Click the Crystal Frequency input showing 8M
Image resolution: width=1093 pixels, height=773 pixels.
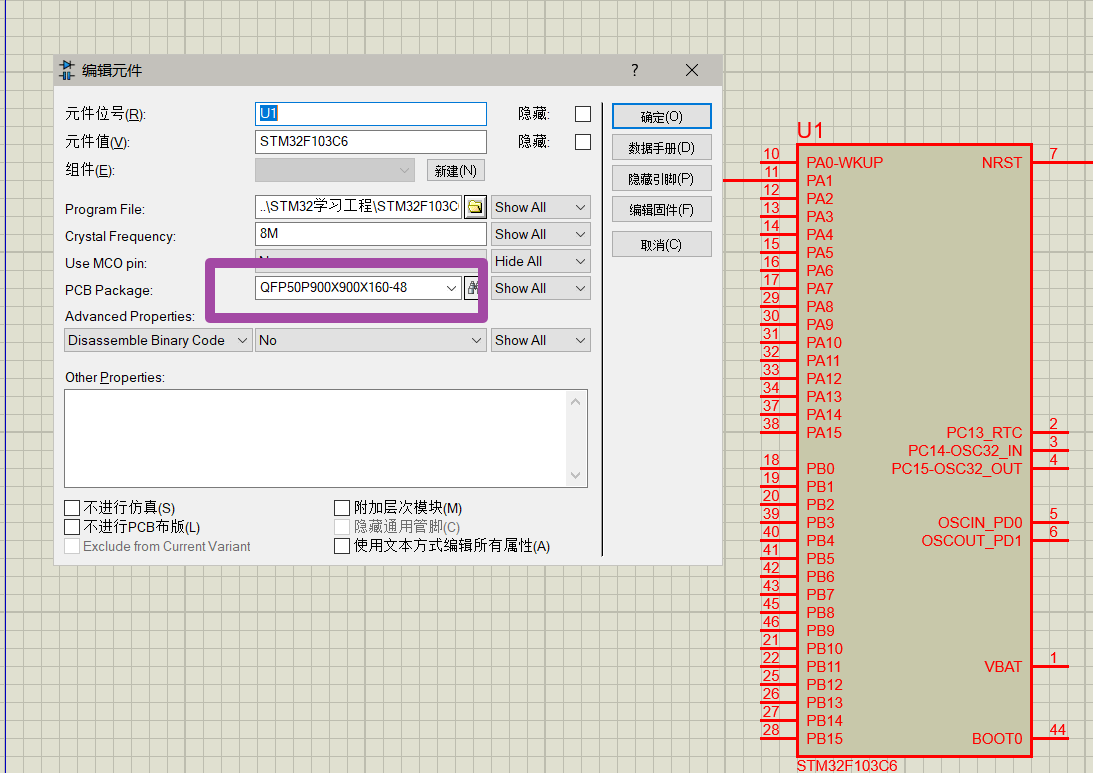(x=370, y=234)
